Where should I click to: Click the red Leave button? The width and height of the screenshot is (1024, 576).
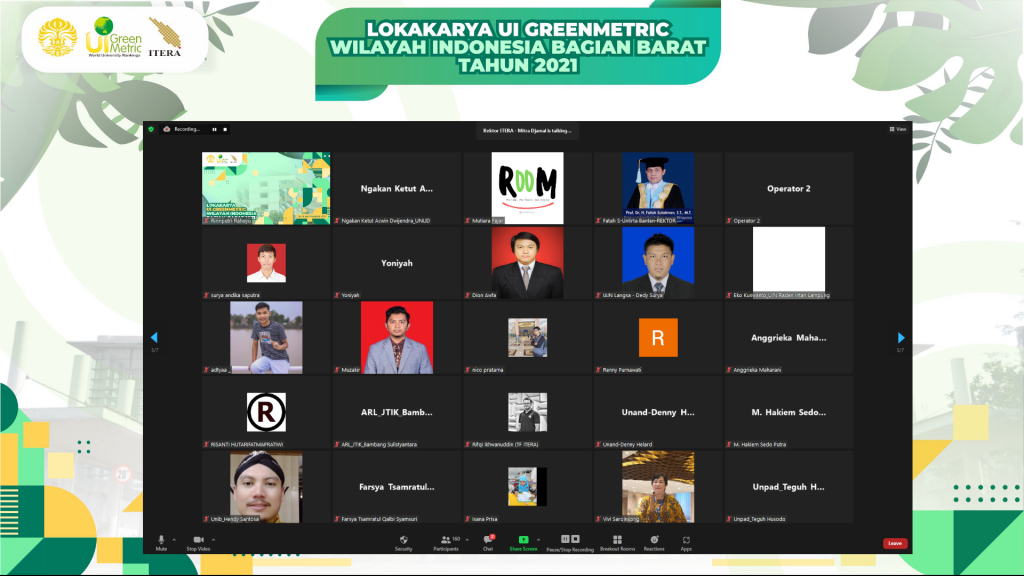click(895, 543)
